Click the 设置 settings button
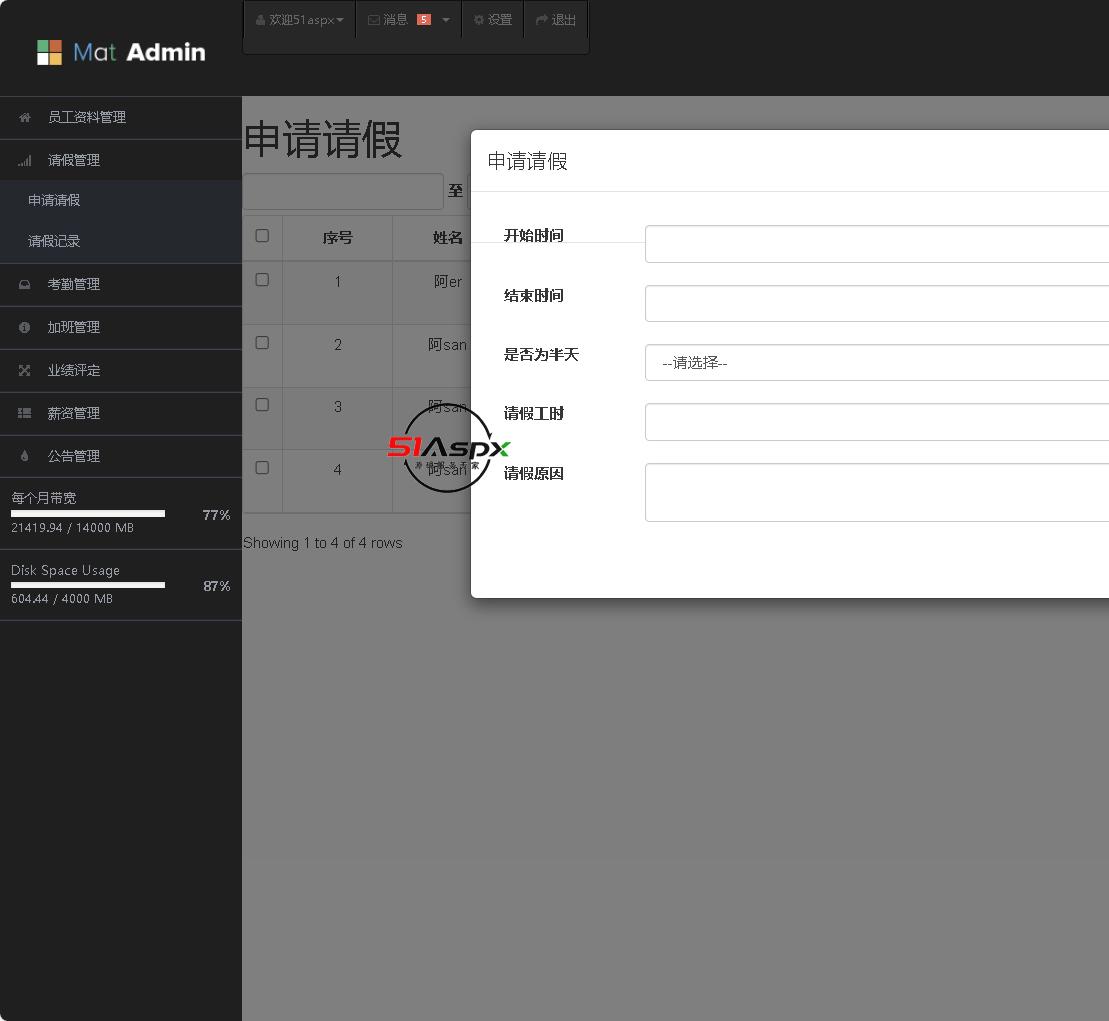 492,20
